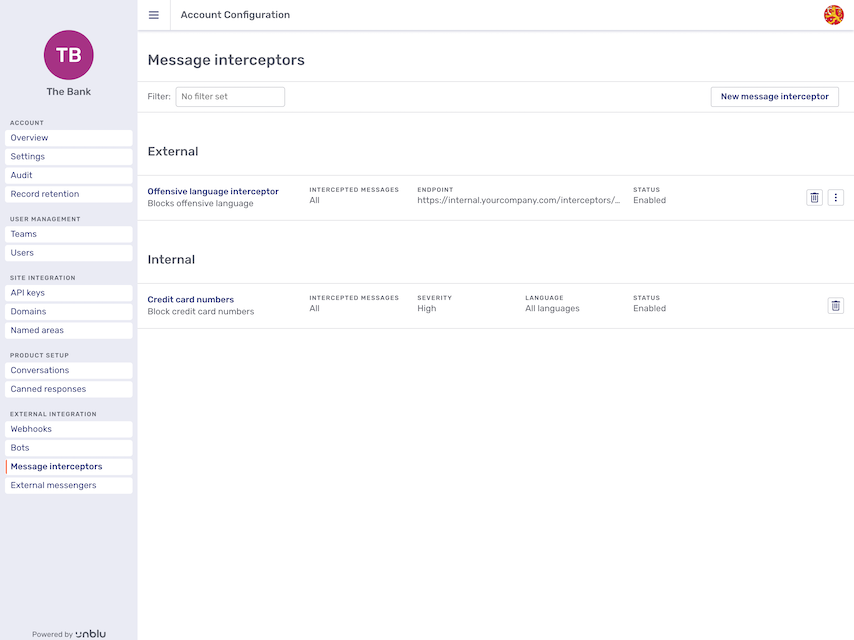Screen dimensions: 854x640
Task: Click the Account Configuration header title
Action: (235, 15)
